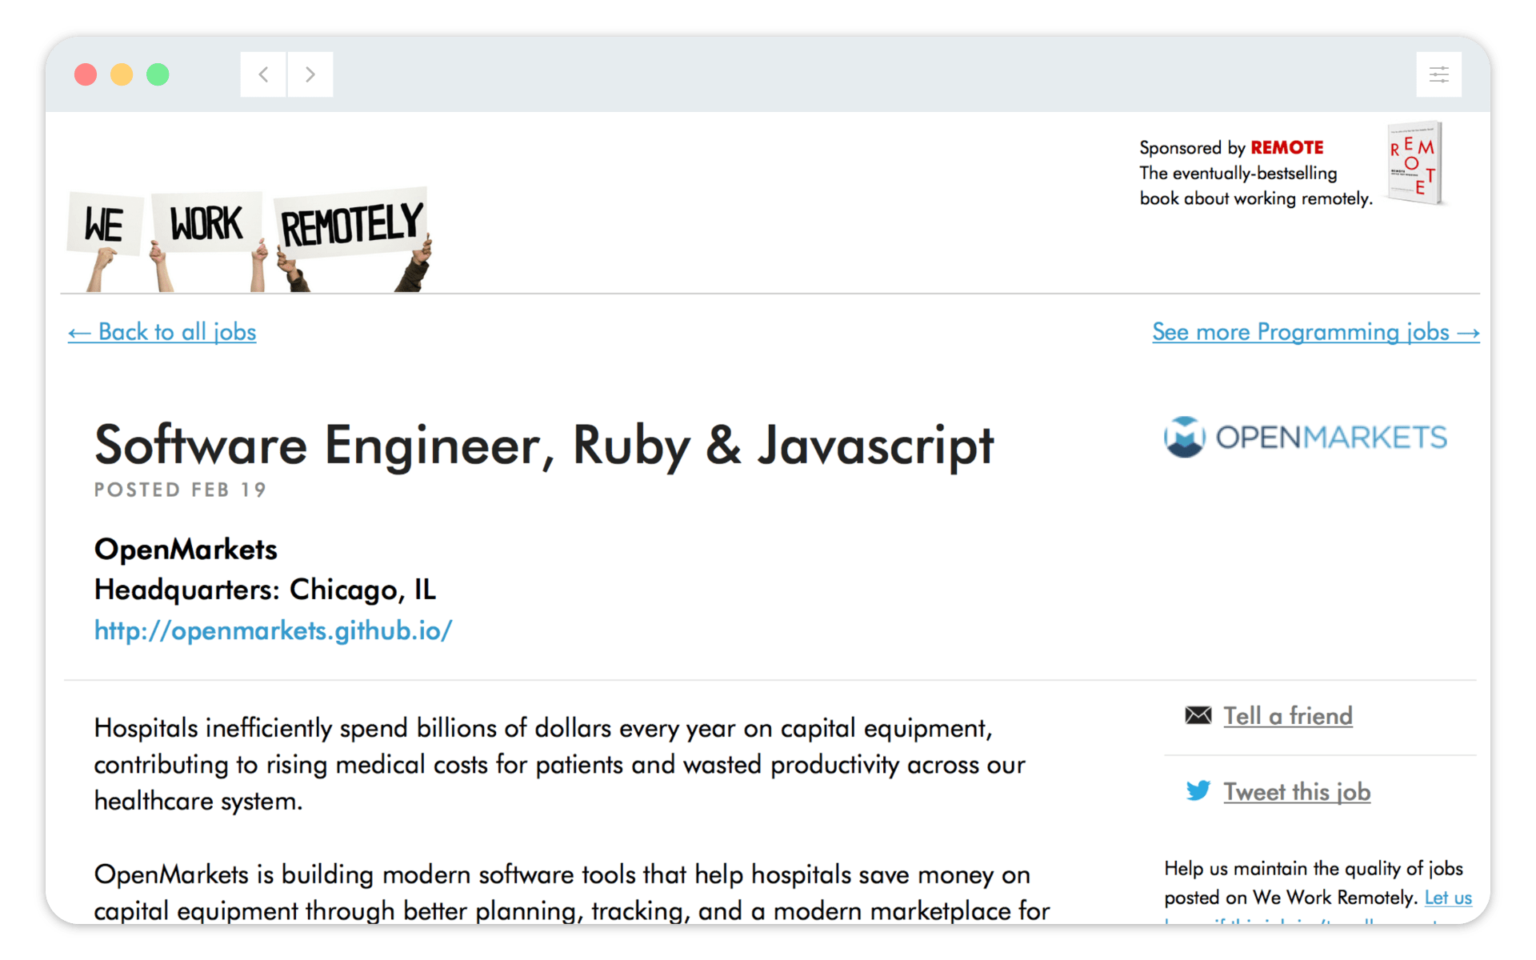Click the Twitter bird icon beside Tweet this job

pos(1197,790)
